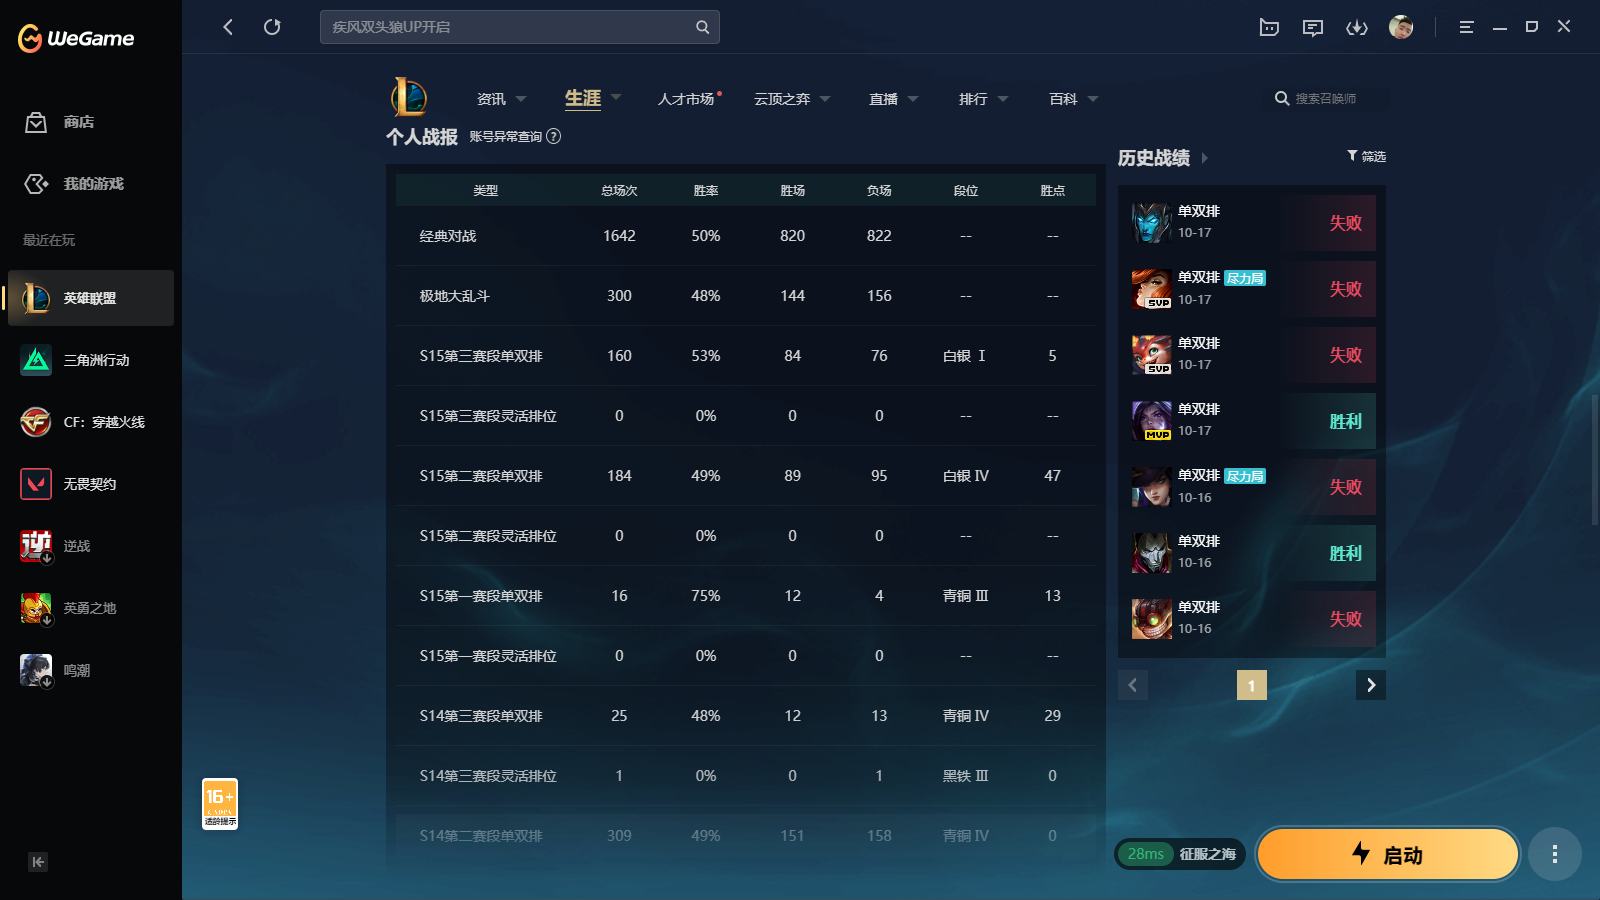Click the 1642 total games value
The image size is (1600, 900).
[619, 236]
